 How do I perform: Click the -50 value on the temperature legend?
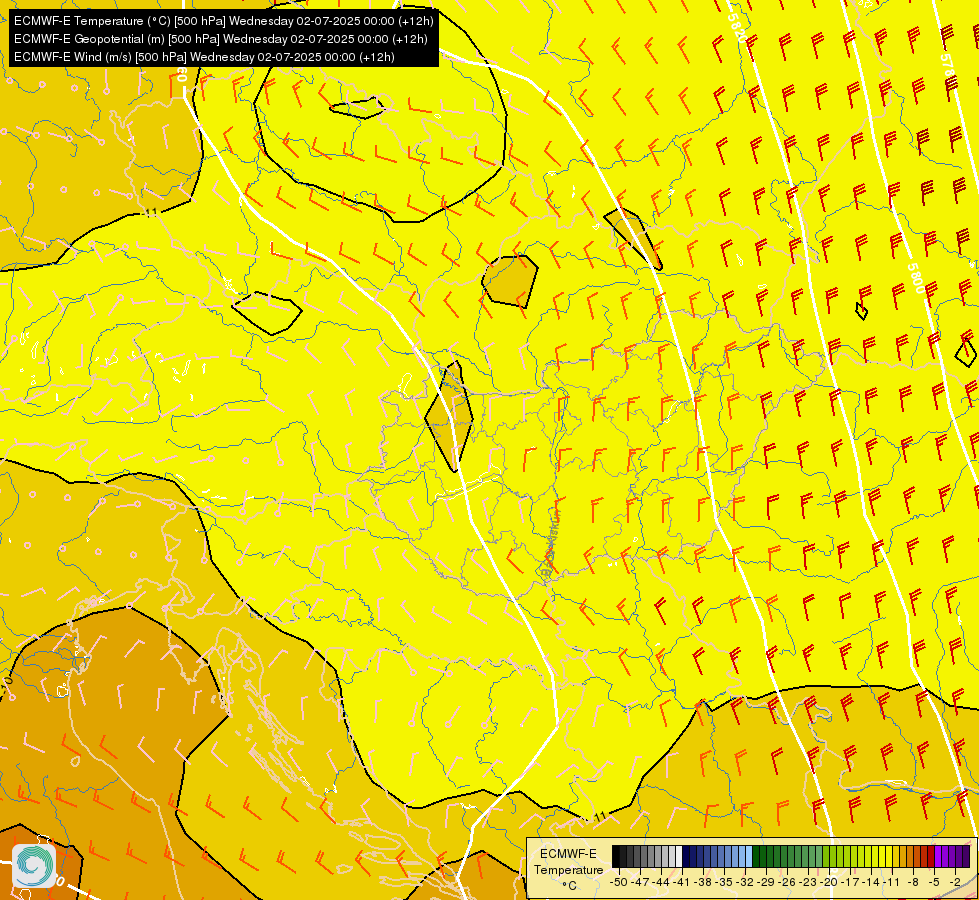click(619, 882)
